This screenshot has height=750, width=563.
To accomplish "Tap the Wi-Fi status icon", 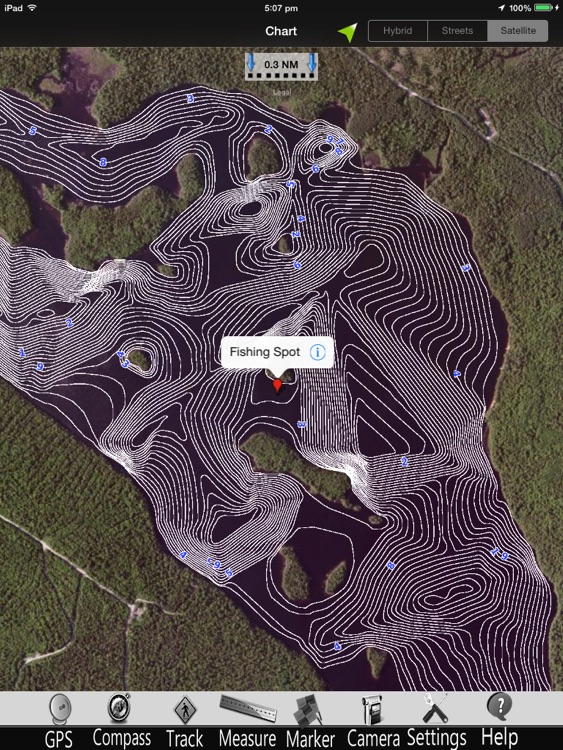I will pos(32,8).
